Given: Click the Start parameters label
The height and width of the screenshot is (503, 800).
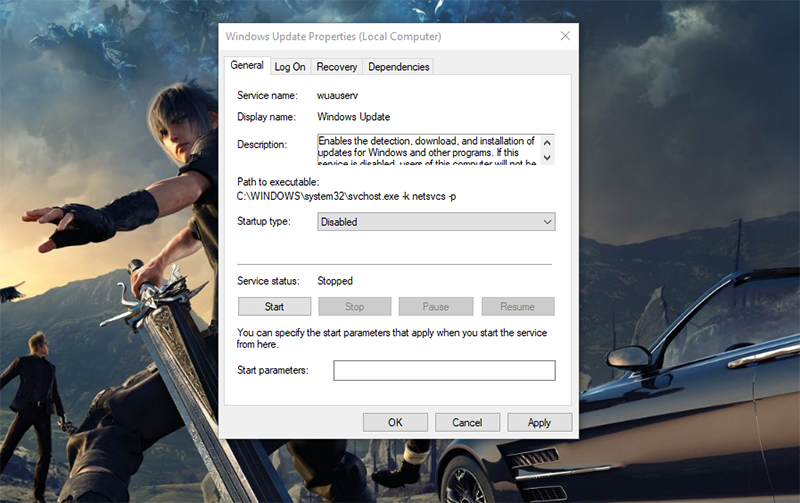Looking at the screenshot, I should pos(273,370).
